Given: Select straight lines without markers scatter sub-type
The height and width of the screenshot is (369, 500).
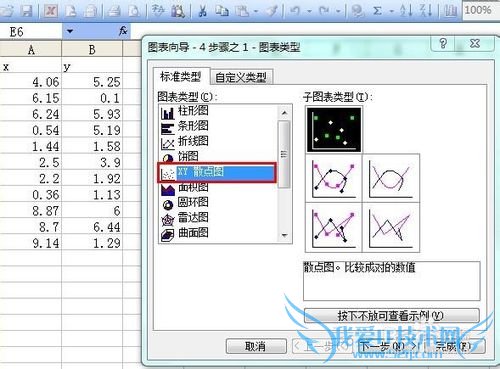Looking at the screenshot, I should pos(391,228).
